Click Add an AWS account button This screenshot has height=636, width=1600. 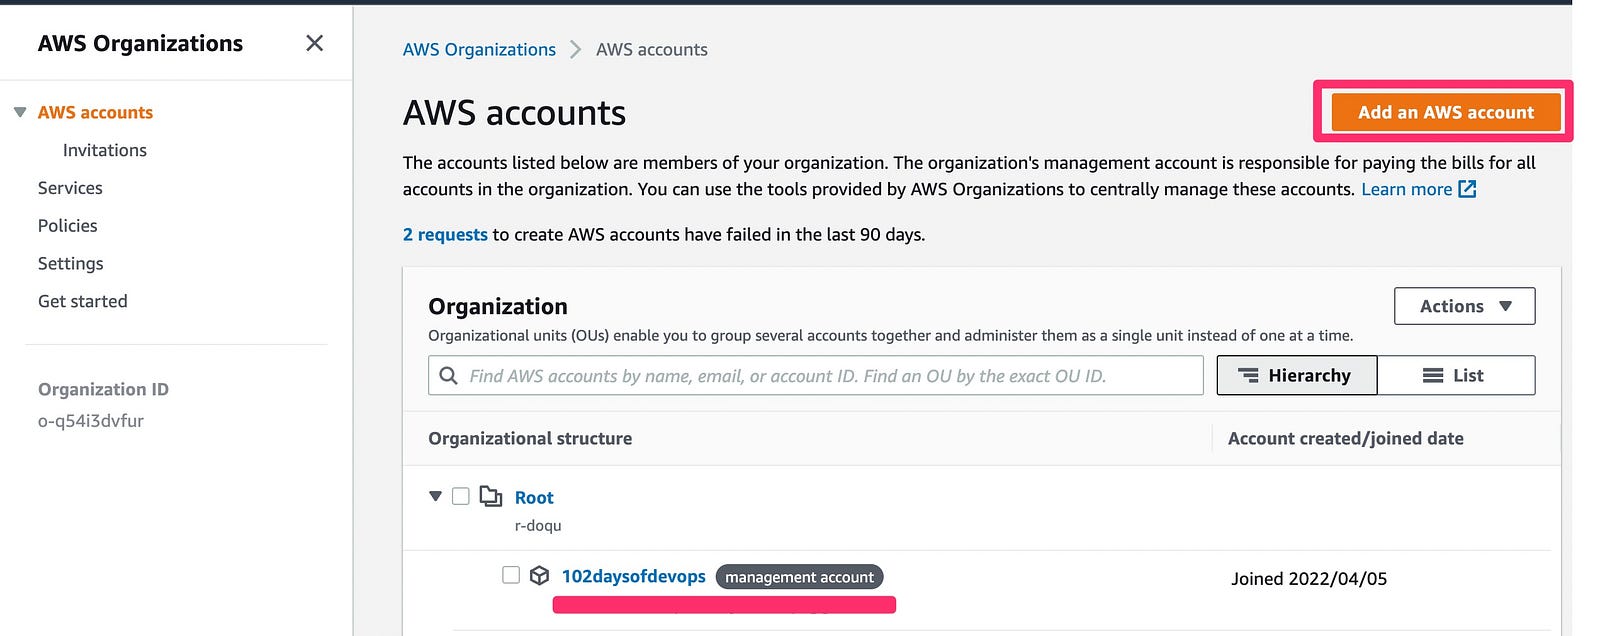coord(1445,112)
